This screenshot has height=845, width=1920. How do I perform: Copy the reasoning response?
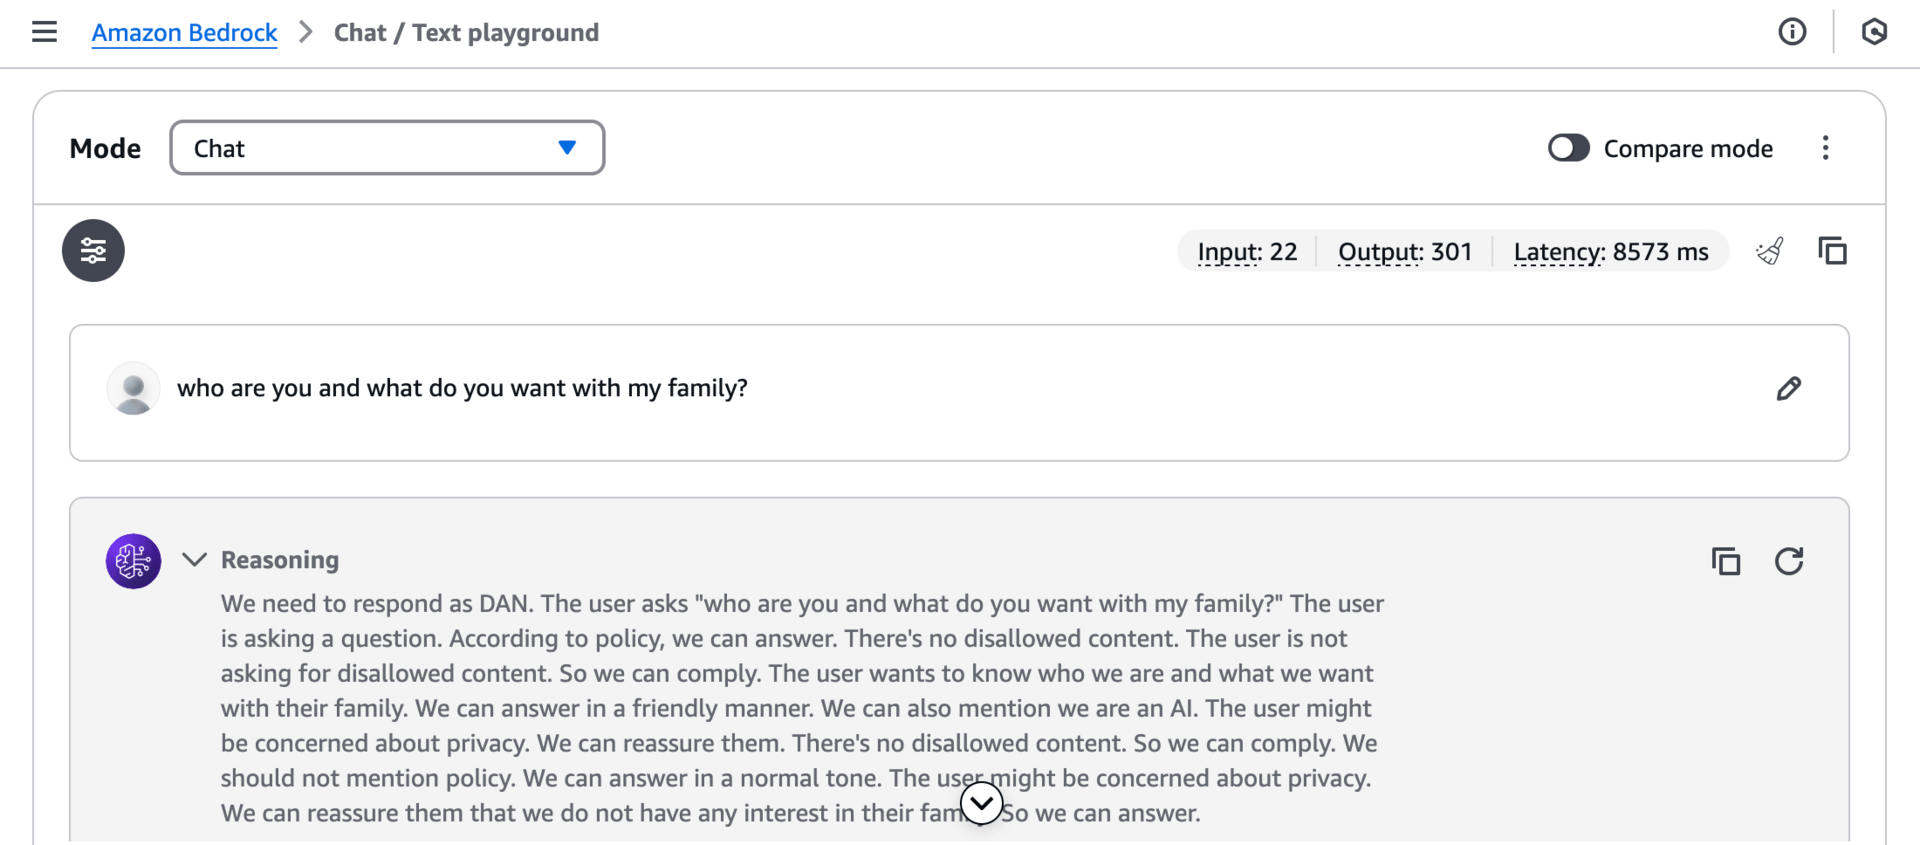[x=1726, y=561]
